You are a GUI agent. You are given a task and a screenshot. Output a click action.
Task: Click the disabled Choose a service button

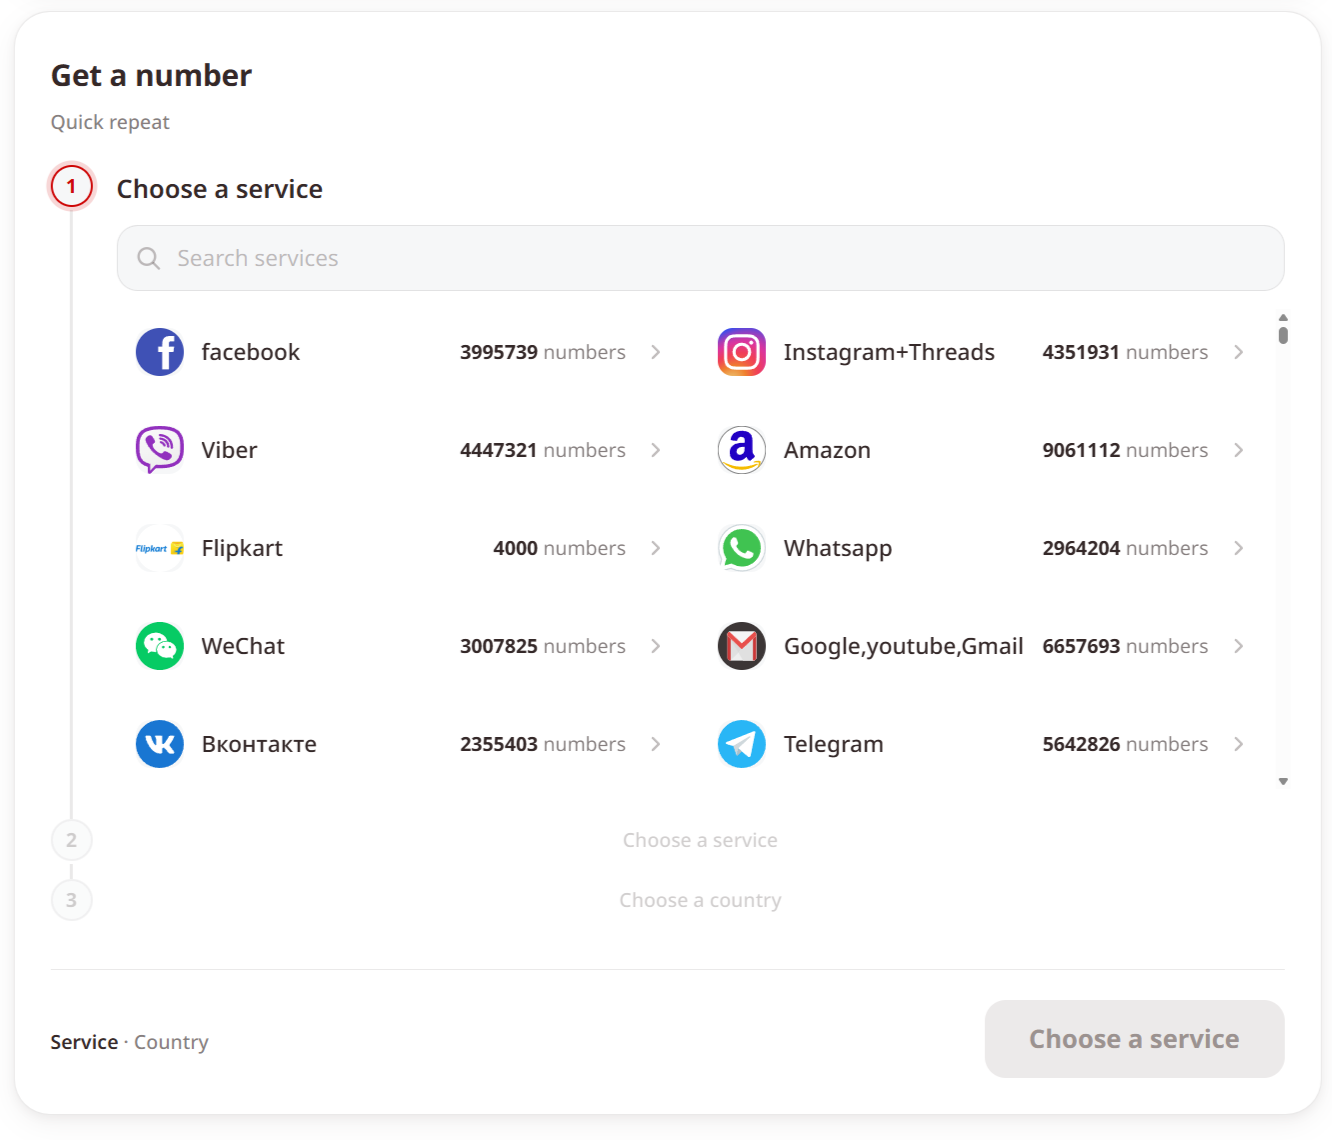point(1134,1039)
